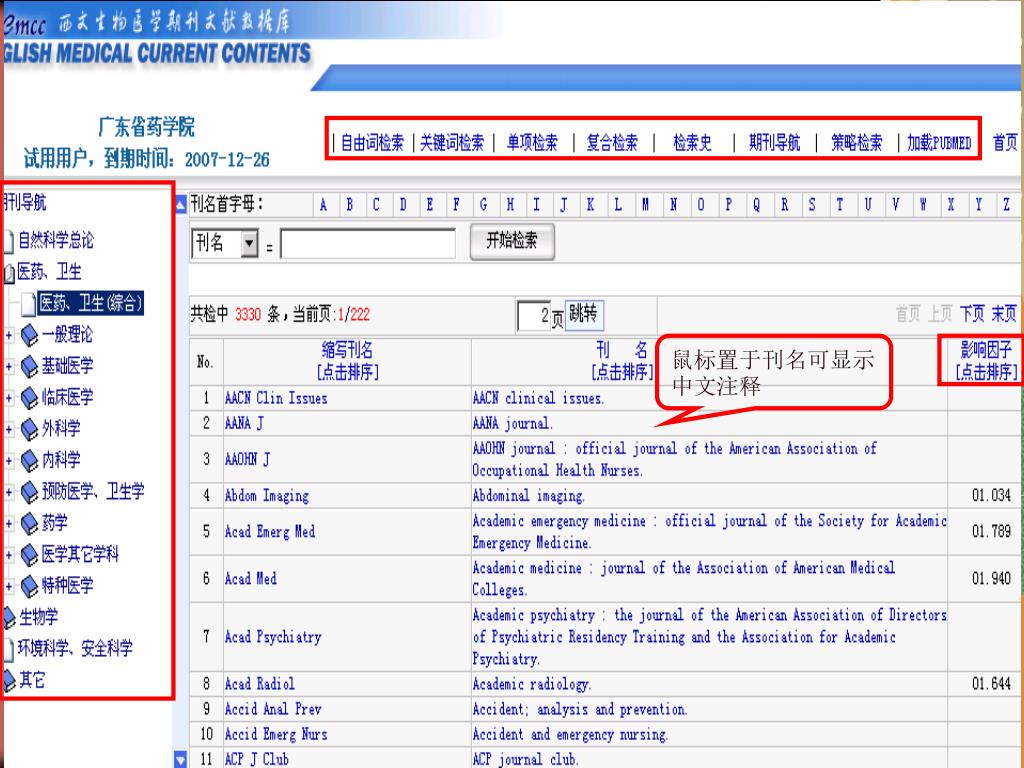Go to 末页 last page
The width and height of the screenshot is (1024, 768).
click(1004, 314)
